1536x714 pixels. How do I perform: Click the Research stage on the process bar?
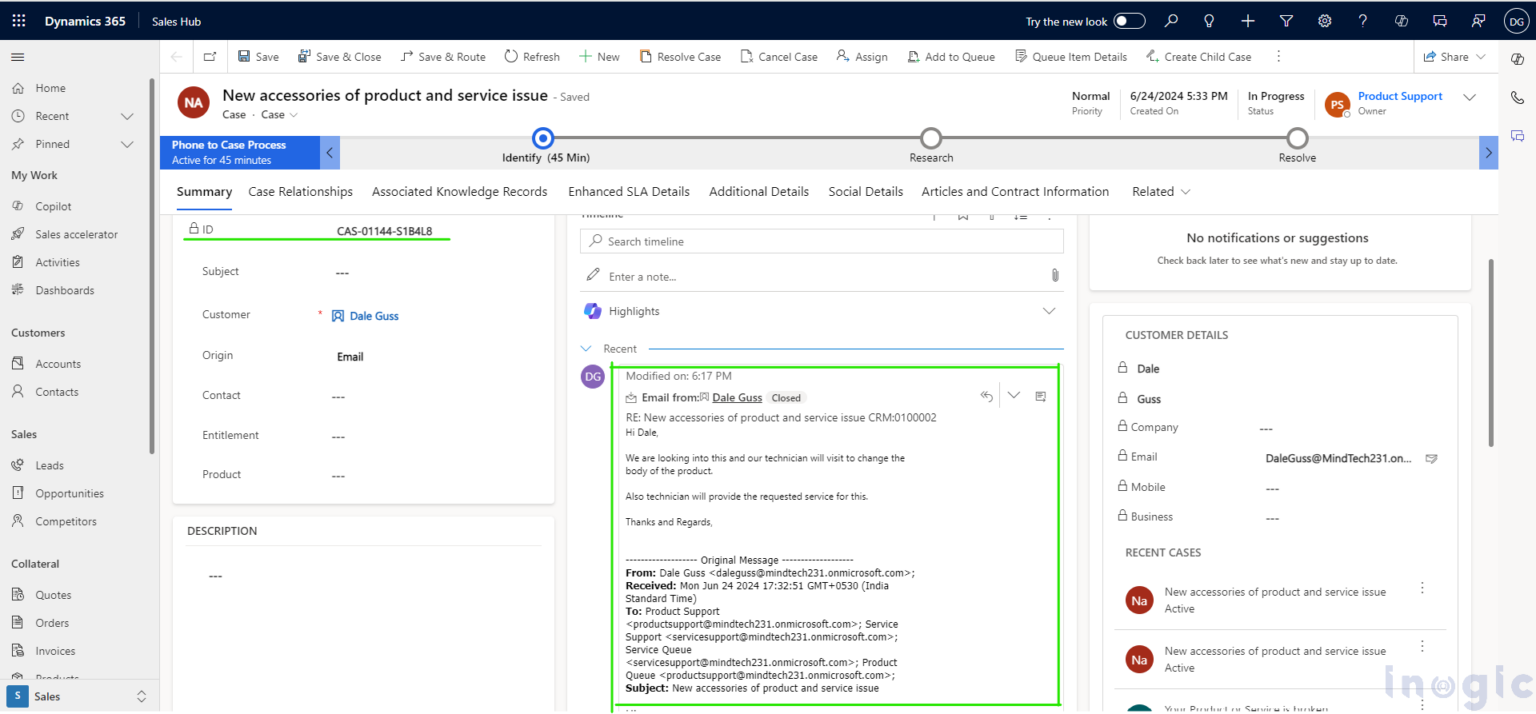pos(930,139)
